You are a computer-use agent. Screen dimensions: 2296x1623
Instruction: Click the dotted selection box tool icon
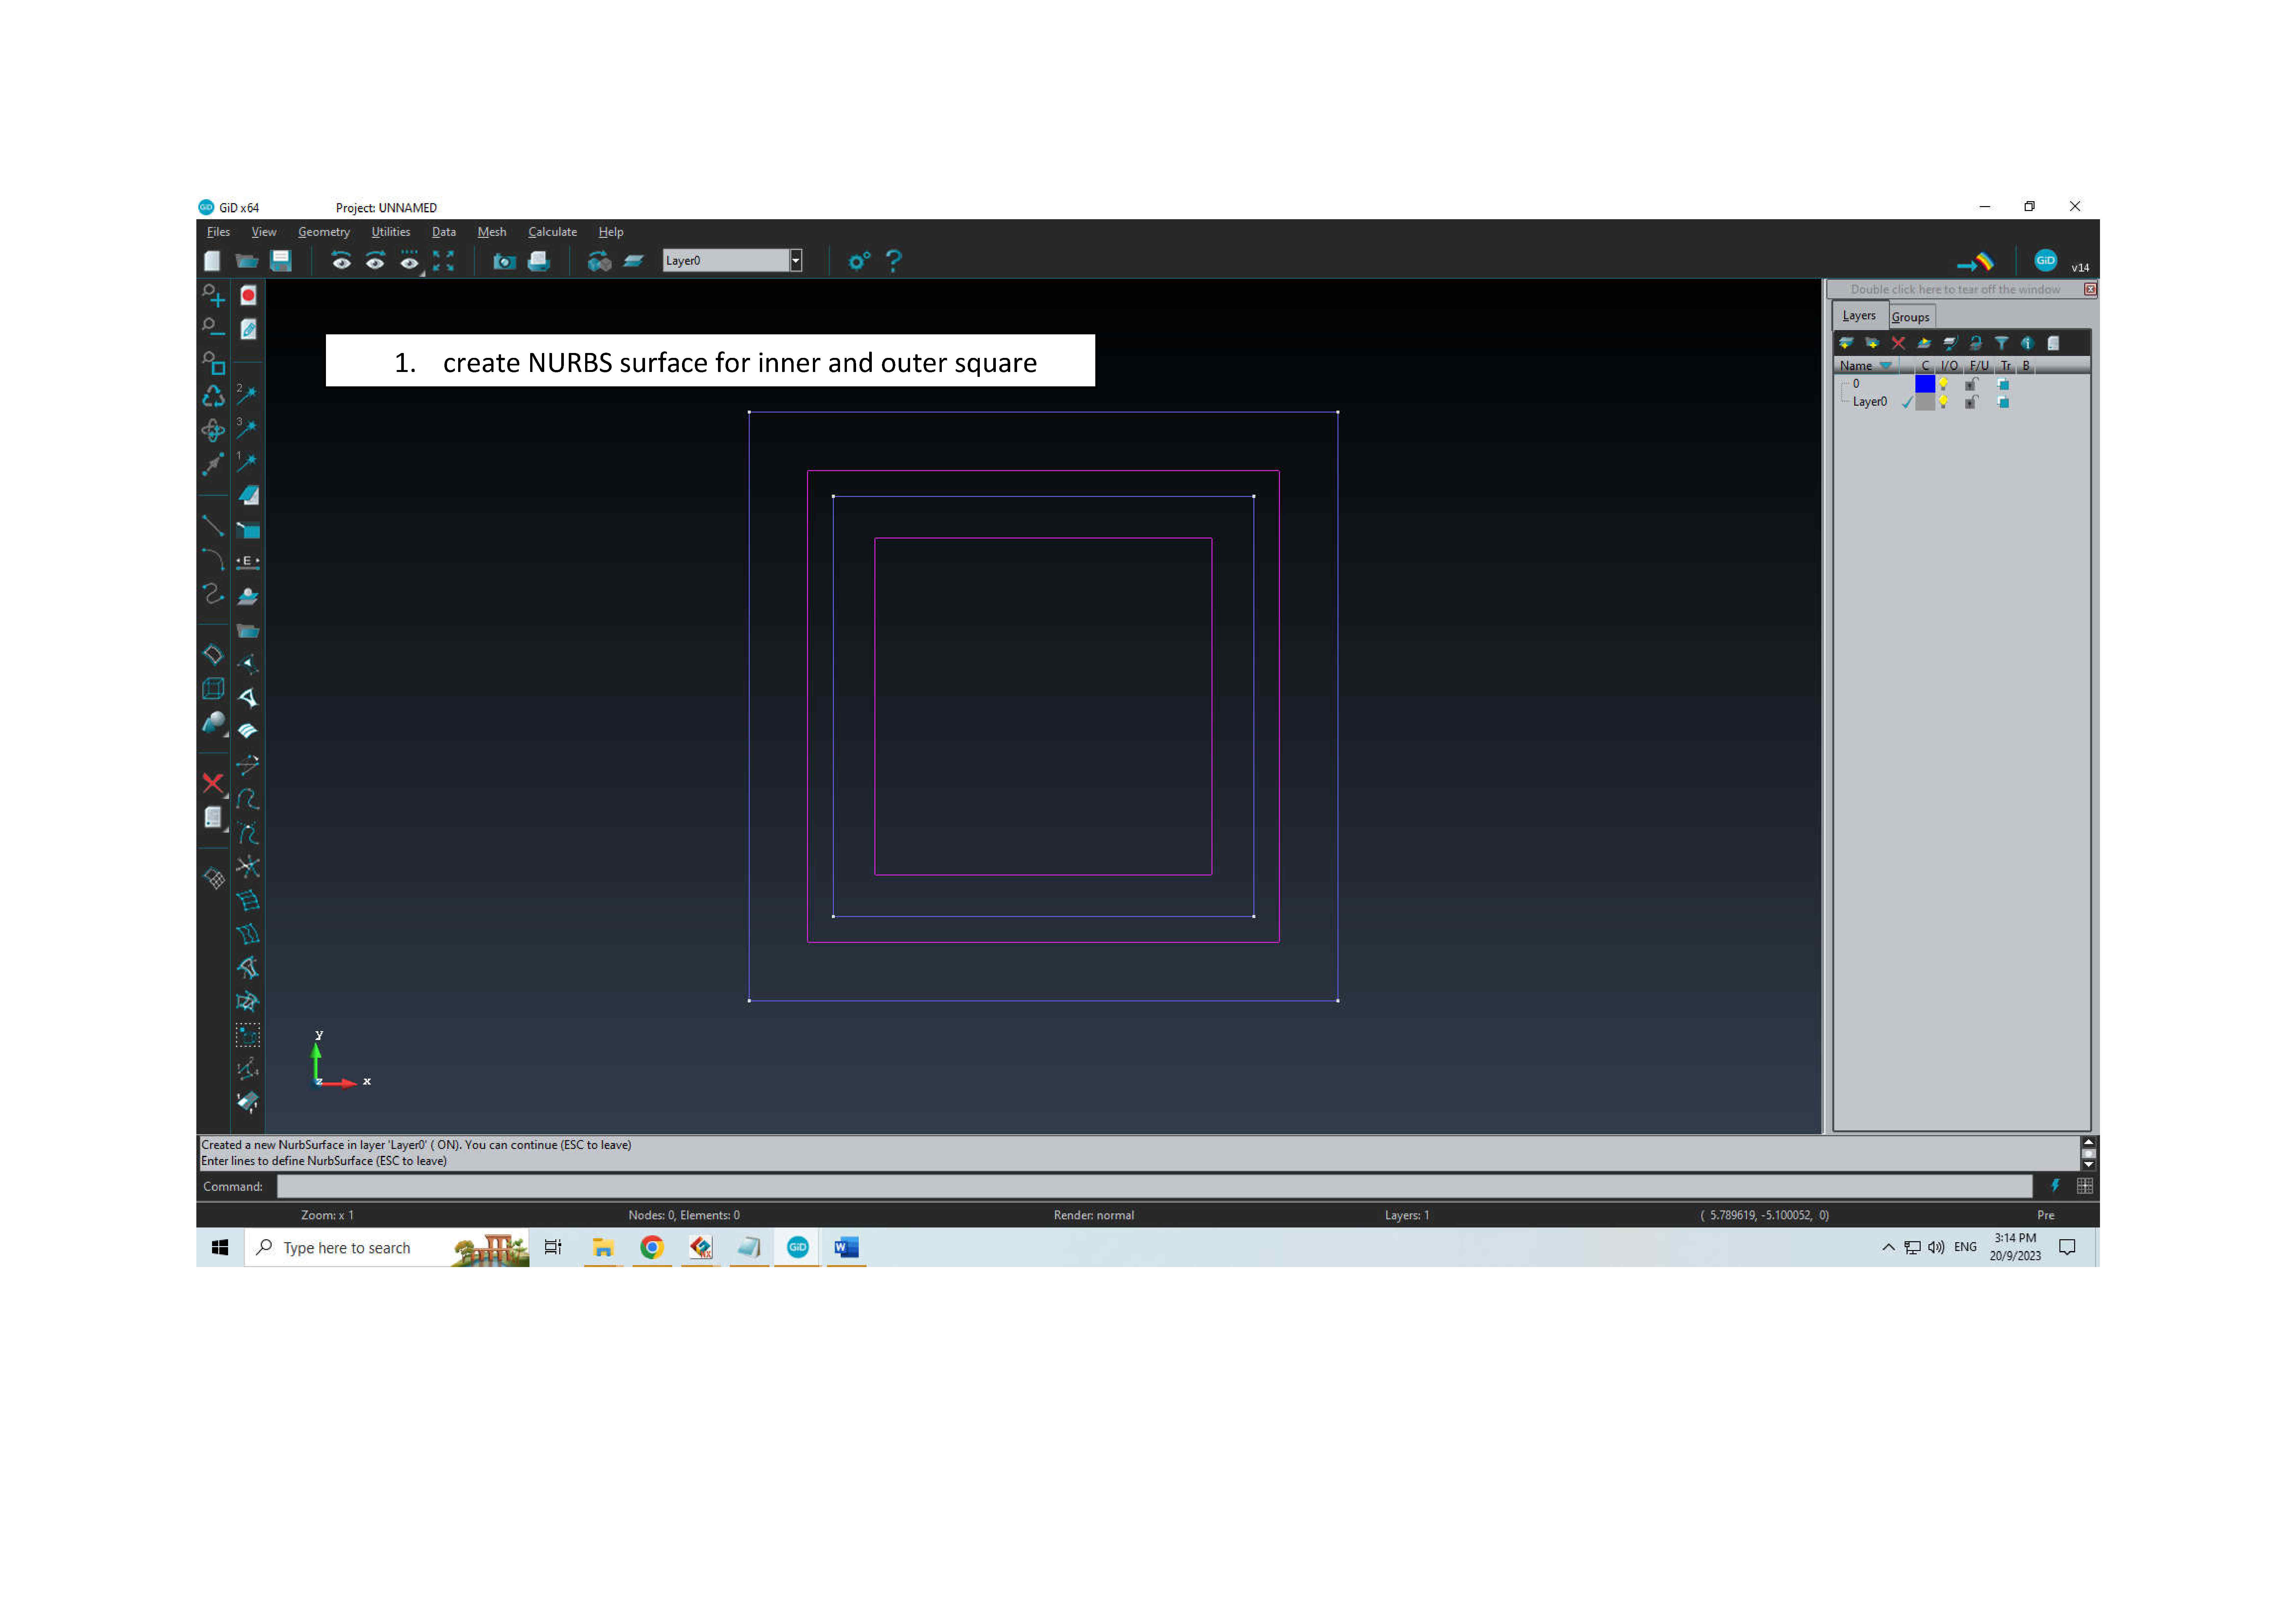pos(248,1035)
